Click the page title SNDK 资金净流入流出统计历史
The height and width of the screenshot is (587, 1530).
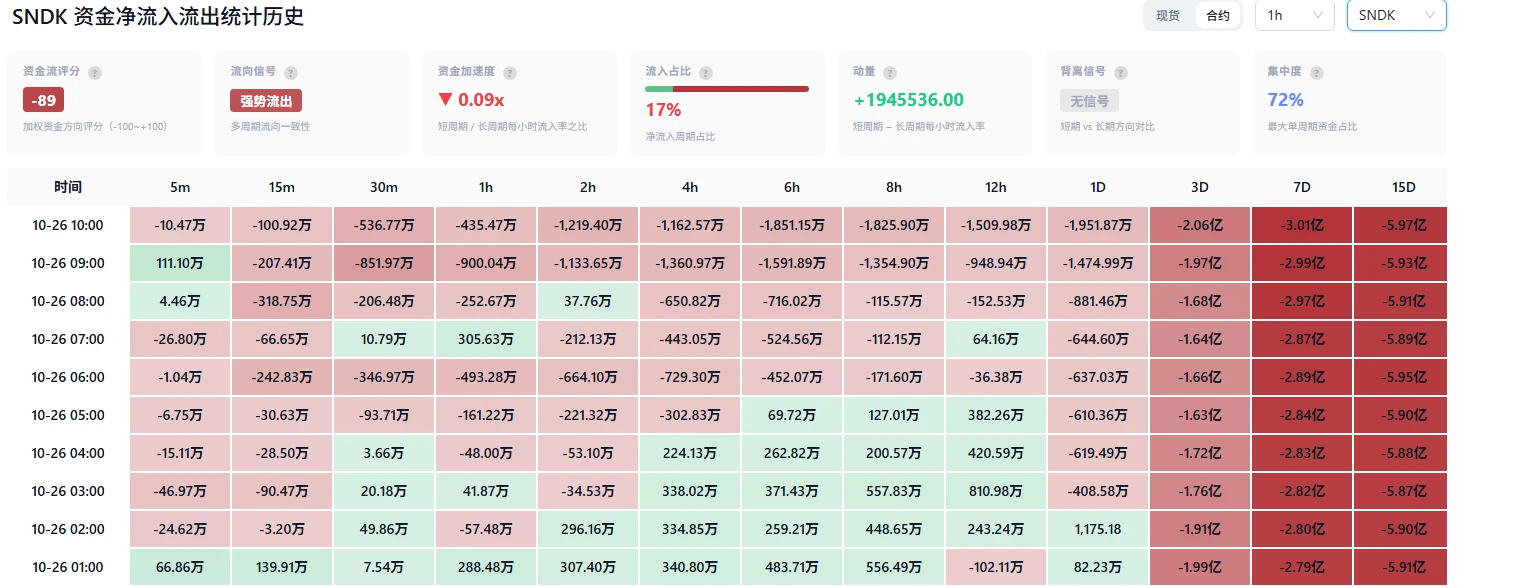coord(158,16)
